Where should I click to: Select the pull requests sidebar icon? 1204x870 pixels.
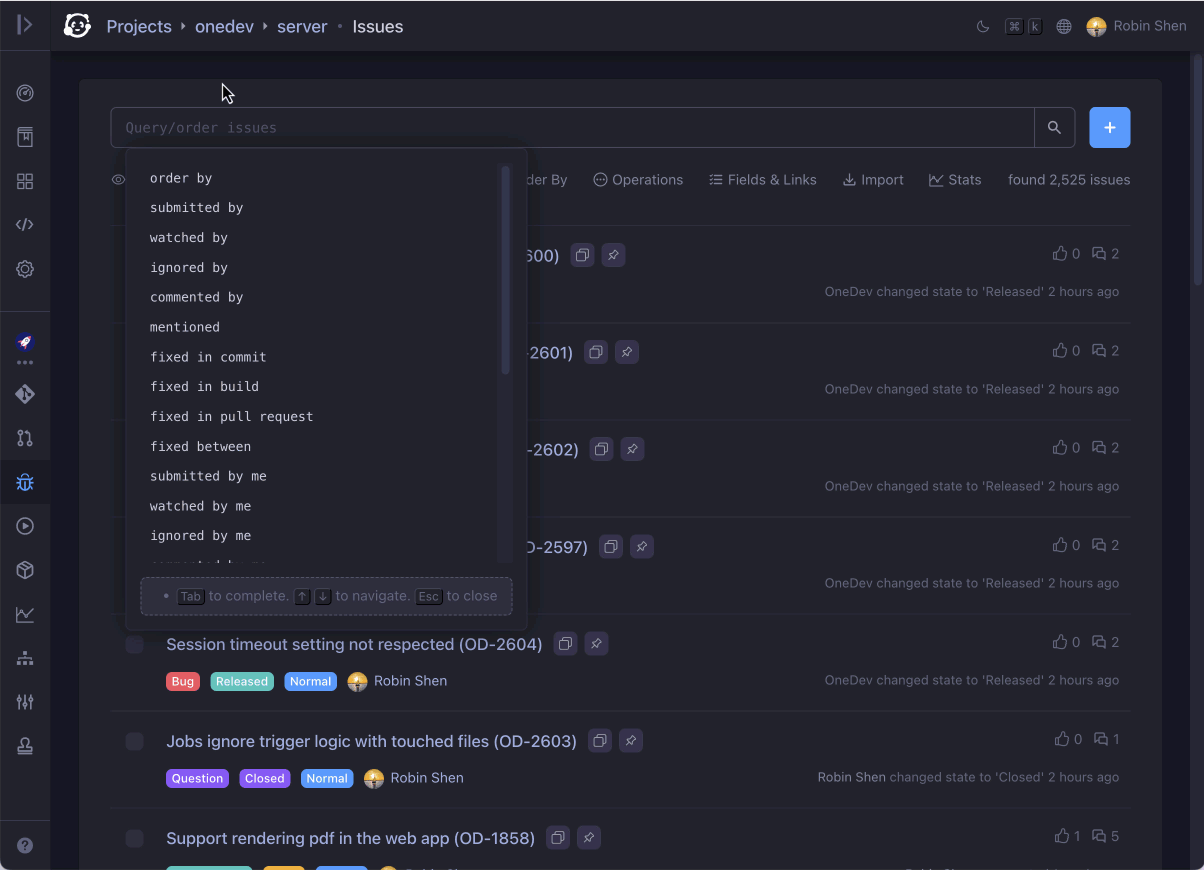pos(25,438)
